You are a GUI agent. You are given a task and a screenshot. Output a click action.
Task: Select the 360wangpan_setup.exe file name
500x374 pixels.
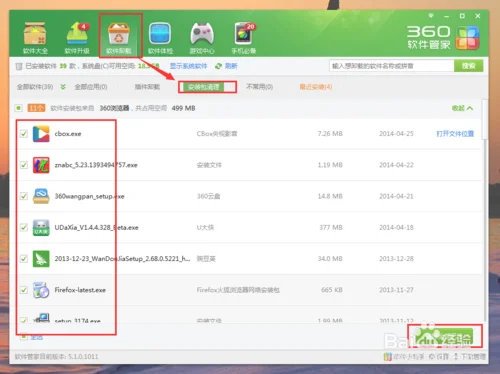[x=89, y=196]
